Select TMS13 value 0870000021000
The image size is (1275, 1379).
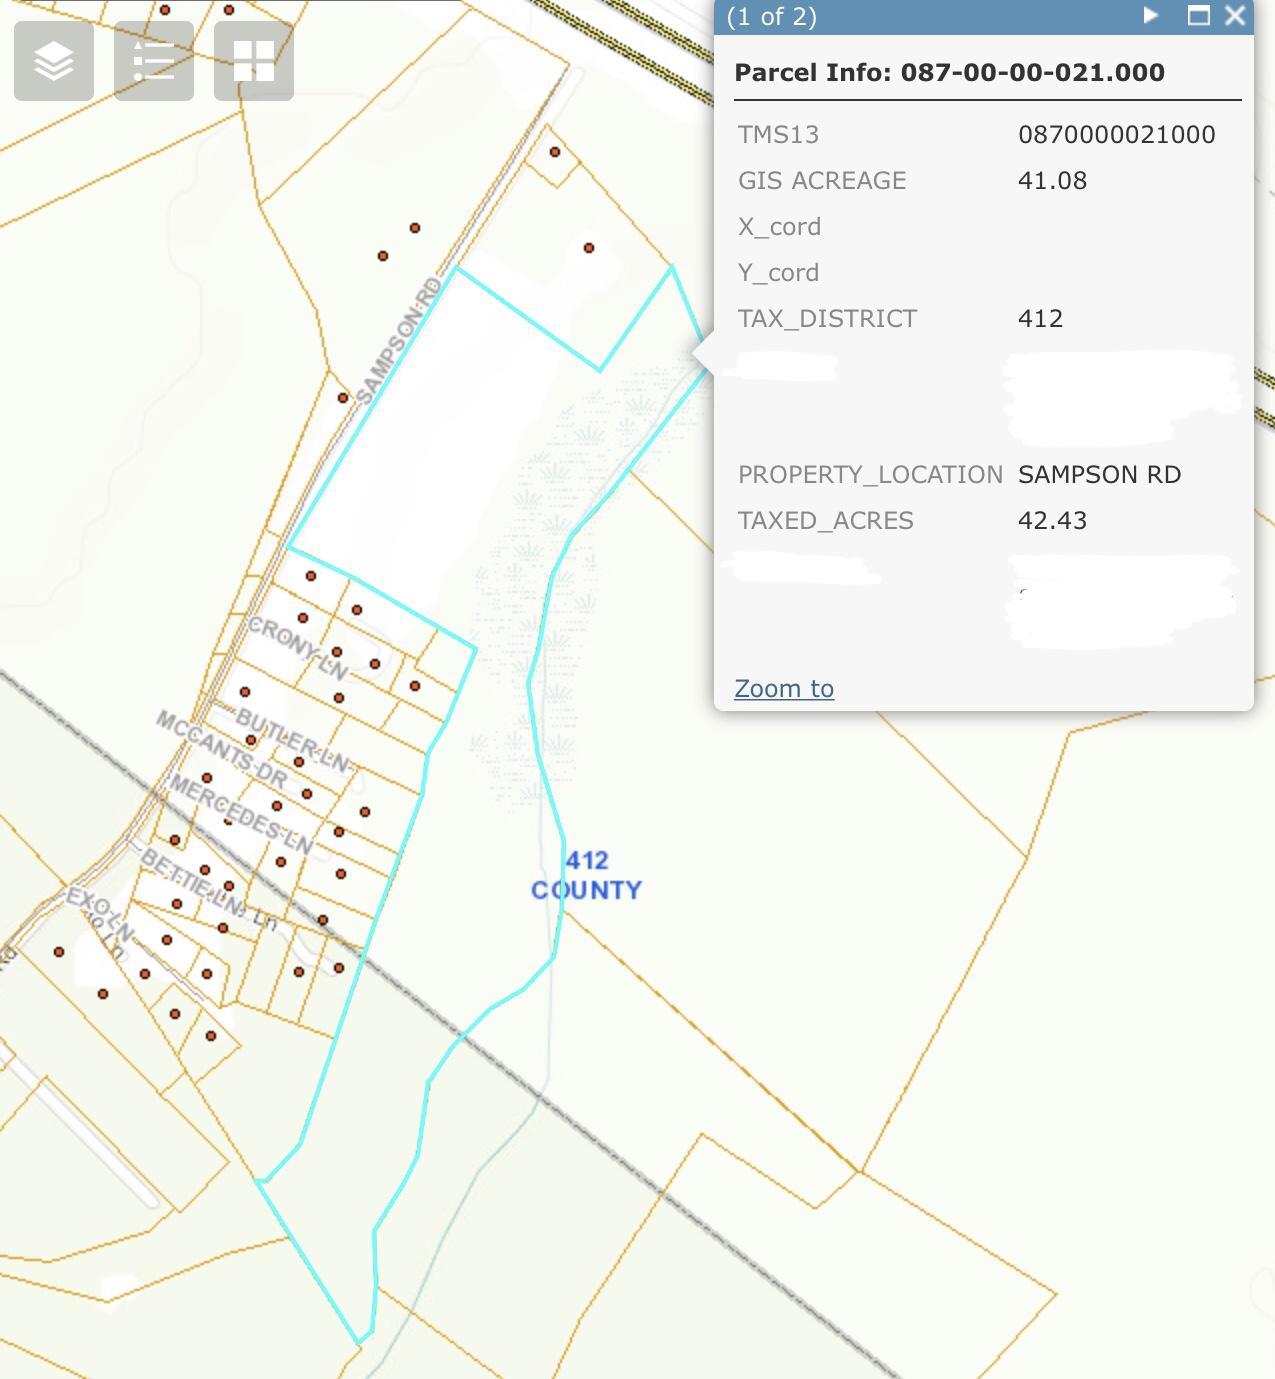(x=1116, y=135)
